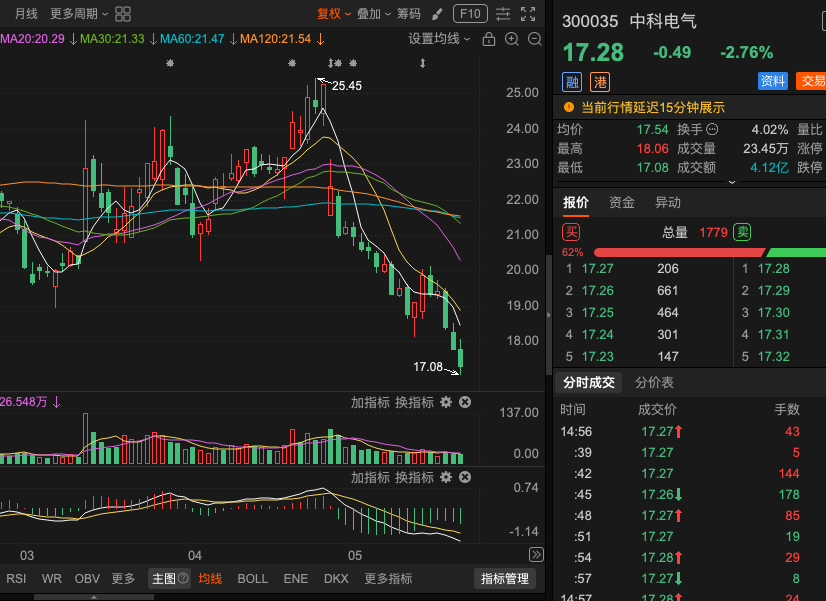The height and width of the screenshot is (601, 826).
Task: Switch to the 分价表 tab
Action: [654, 382]
